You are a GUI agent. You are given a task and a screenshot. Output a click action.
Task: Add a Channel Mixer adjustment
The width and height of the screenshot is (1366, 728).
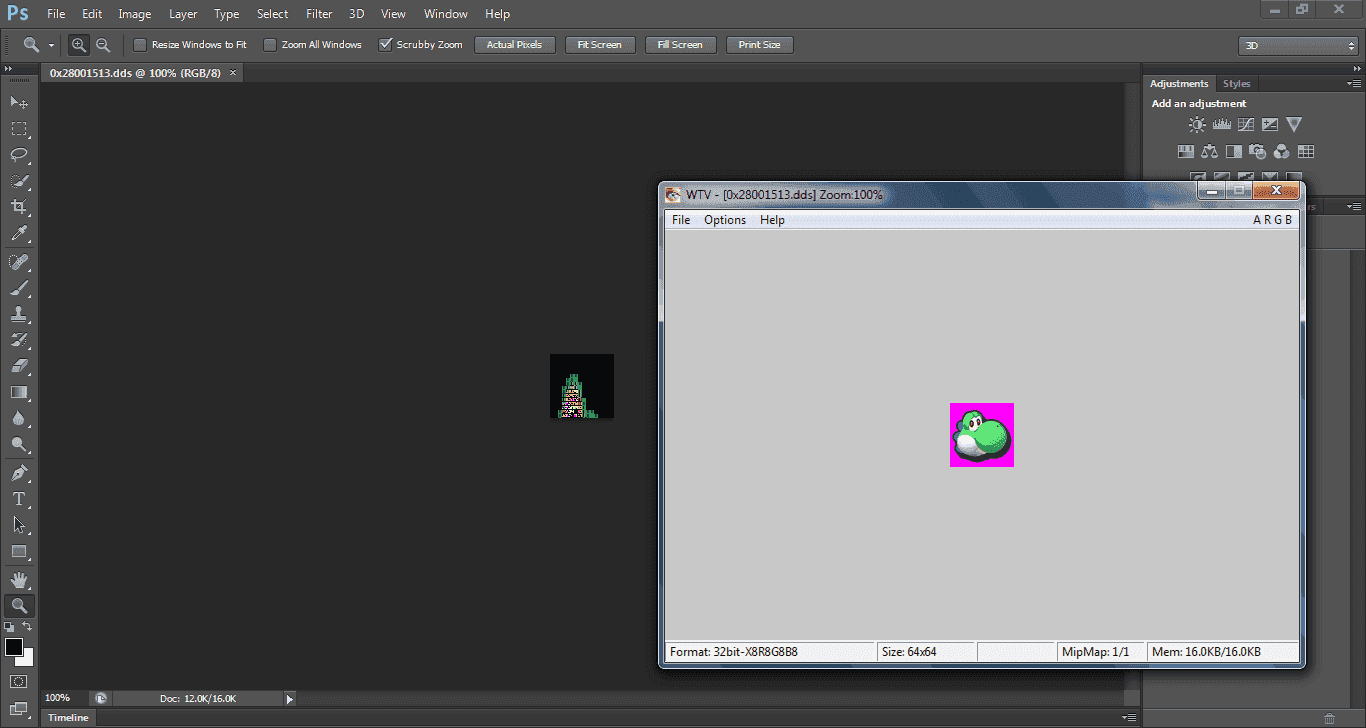pos(1282,152)
